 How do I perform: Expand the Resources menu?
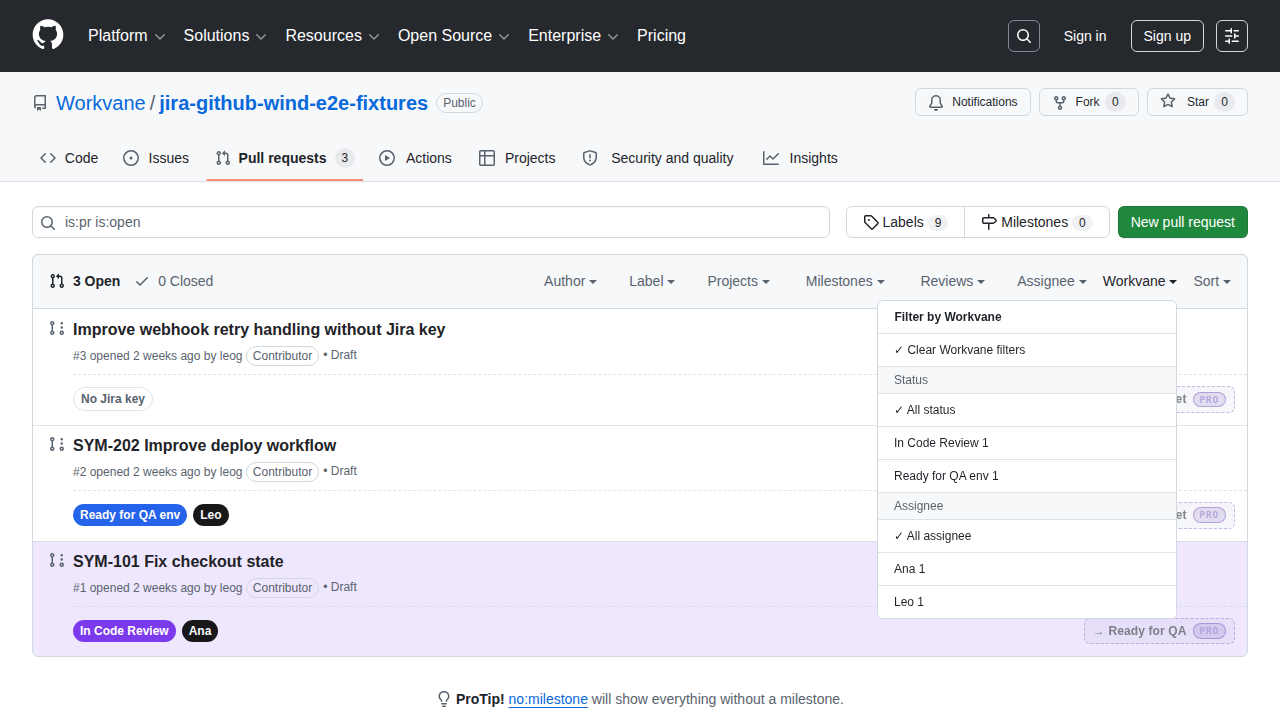click(x=333, y=36)
